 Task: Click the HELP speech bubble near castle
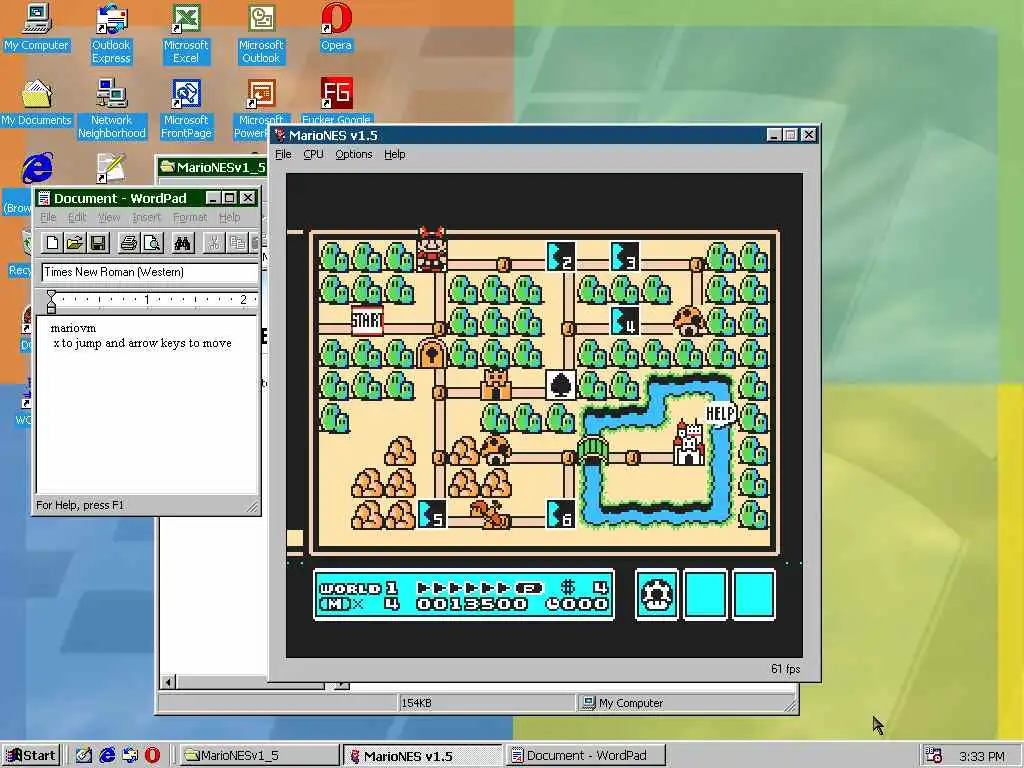[x=721, y=413]
